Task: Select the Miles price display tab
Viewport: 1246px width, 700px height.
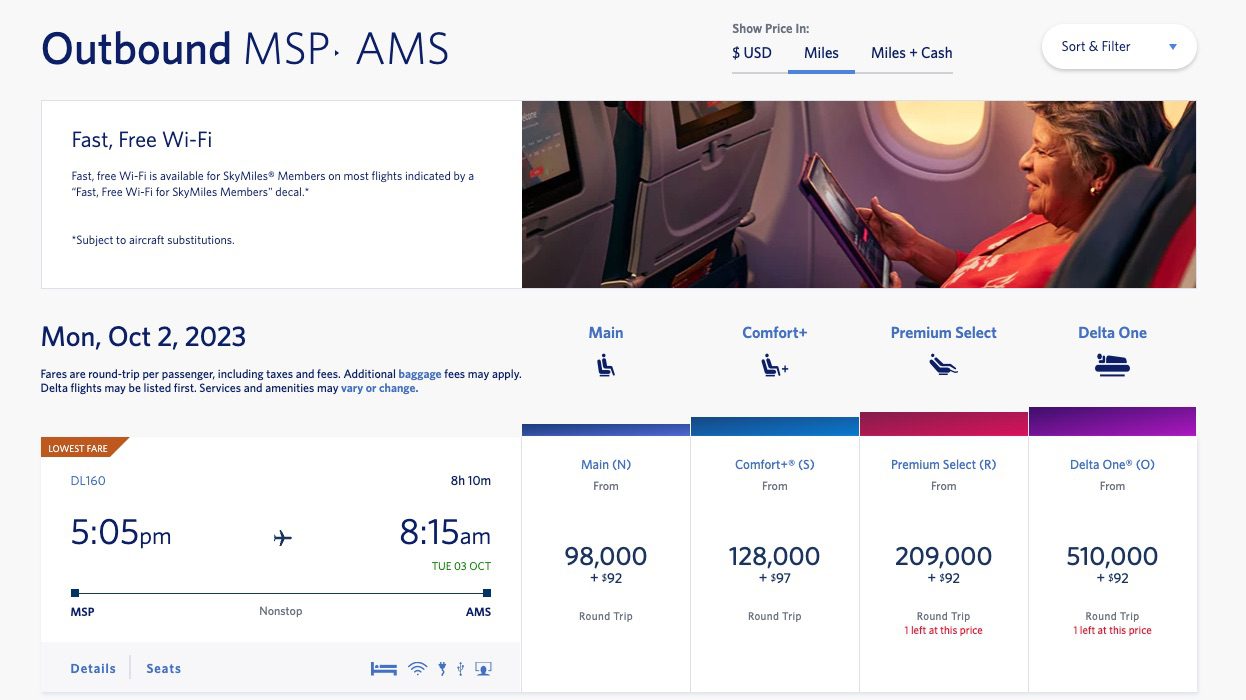Action: click(x=821, y=54)
